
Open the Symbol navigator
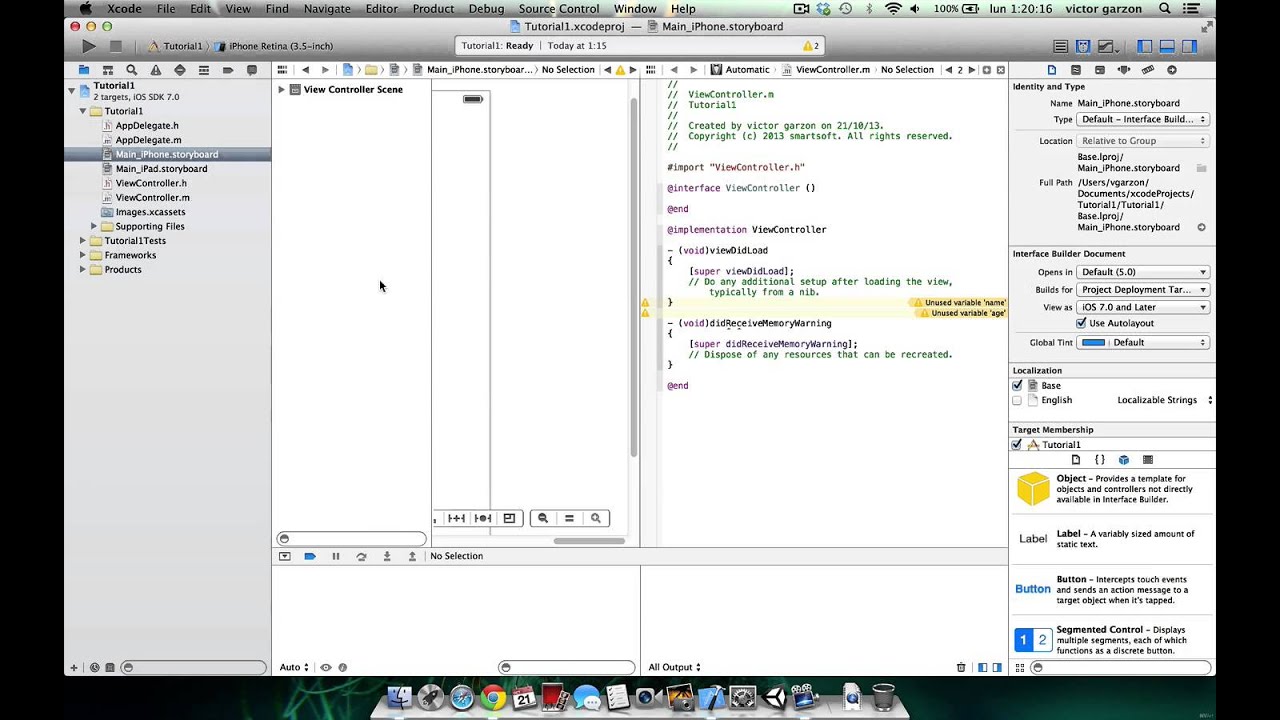[107, 70]
